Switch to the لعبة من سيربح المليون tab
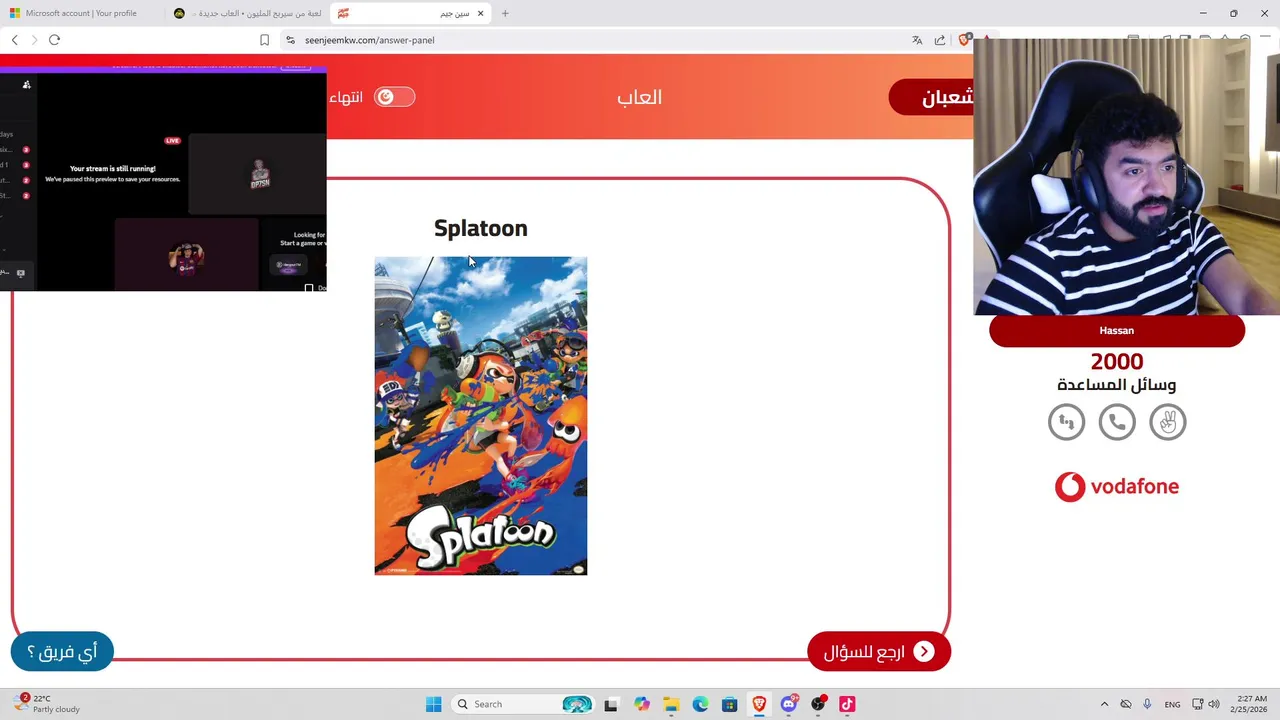 [x=246, y=13]
